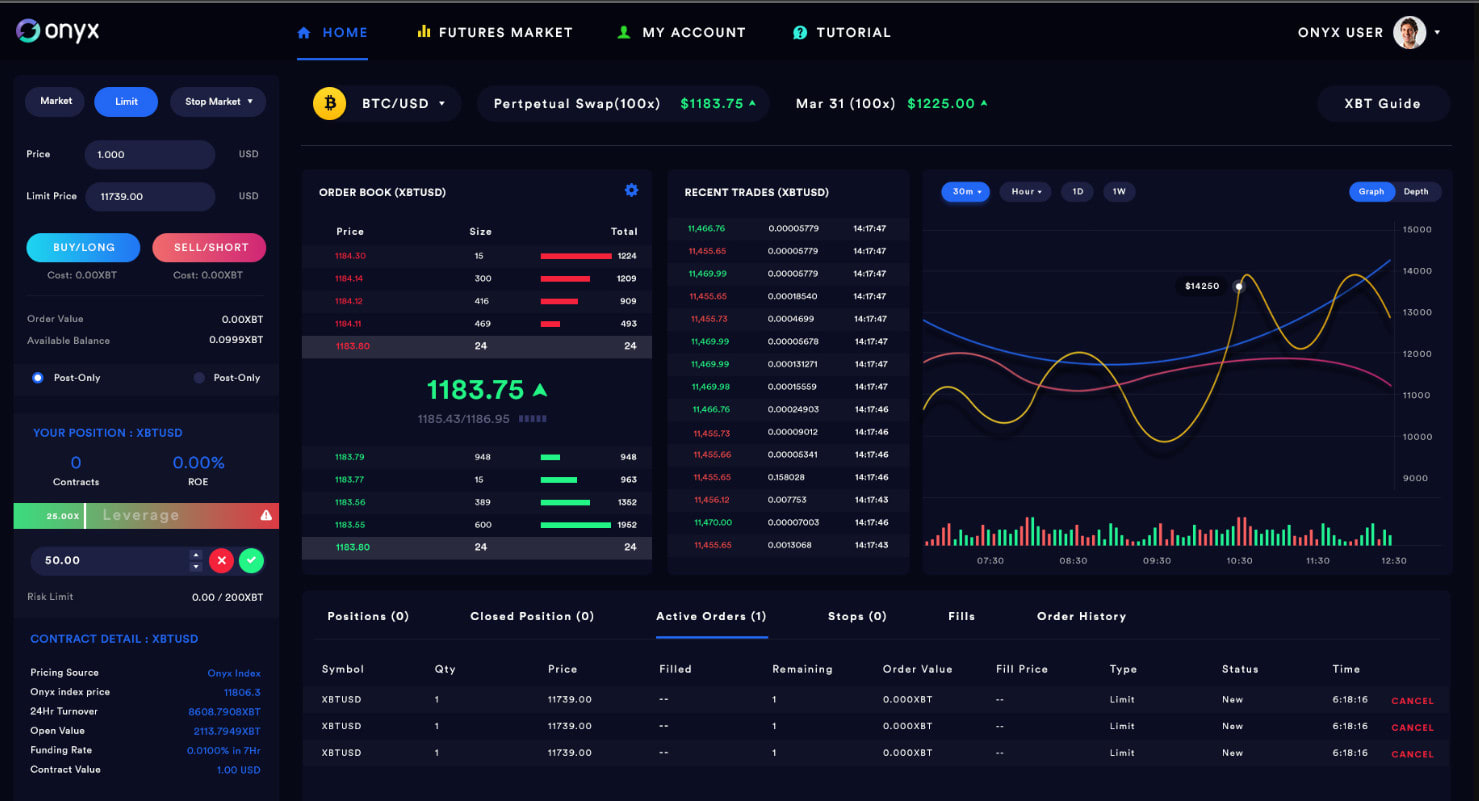Cancel the first XBTUSD active order

click(x=1411, y=700)
